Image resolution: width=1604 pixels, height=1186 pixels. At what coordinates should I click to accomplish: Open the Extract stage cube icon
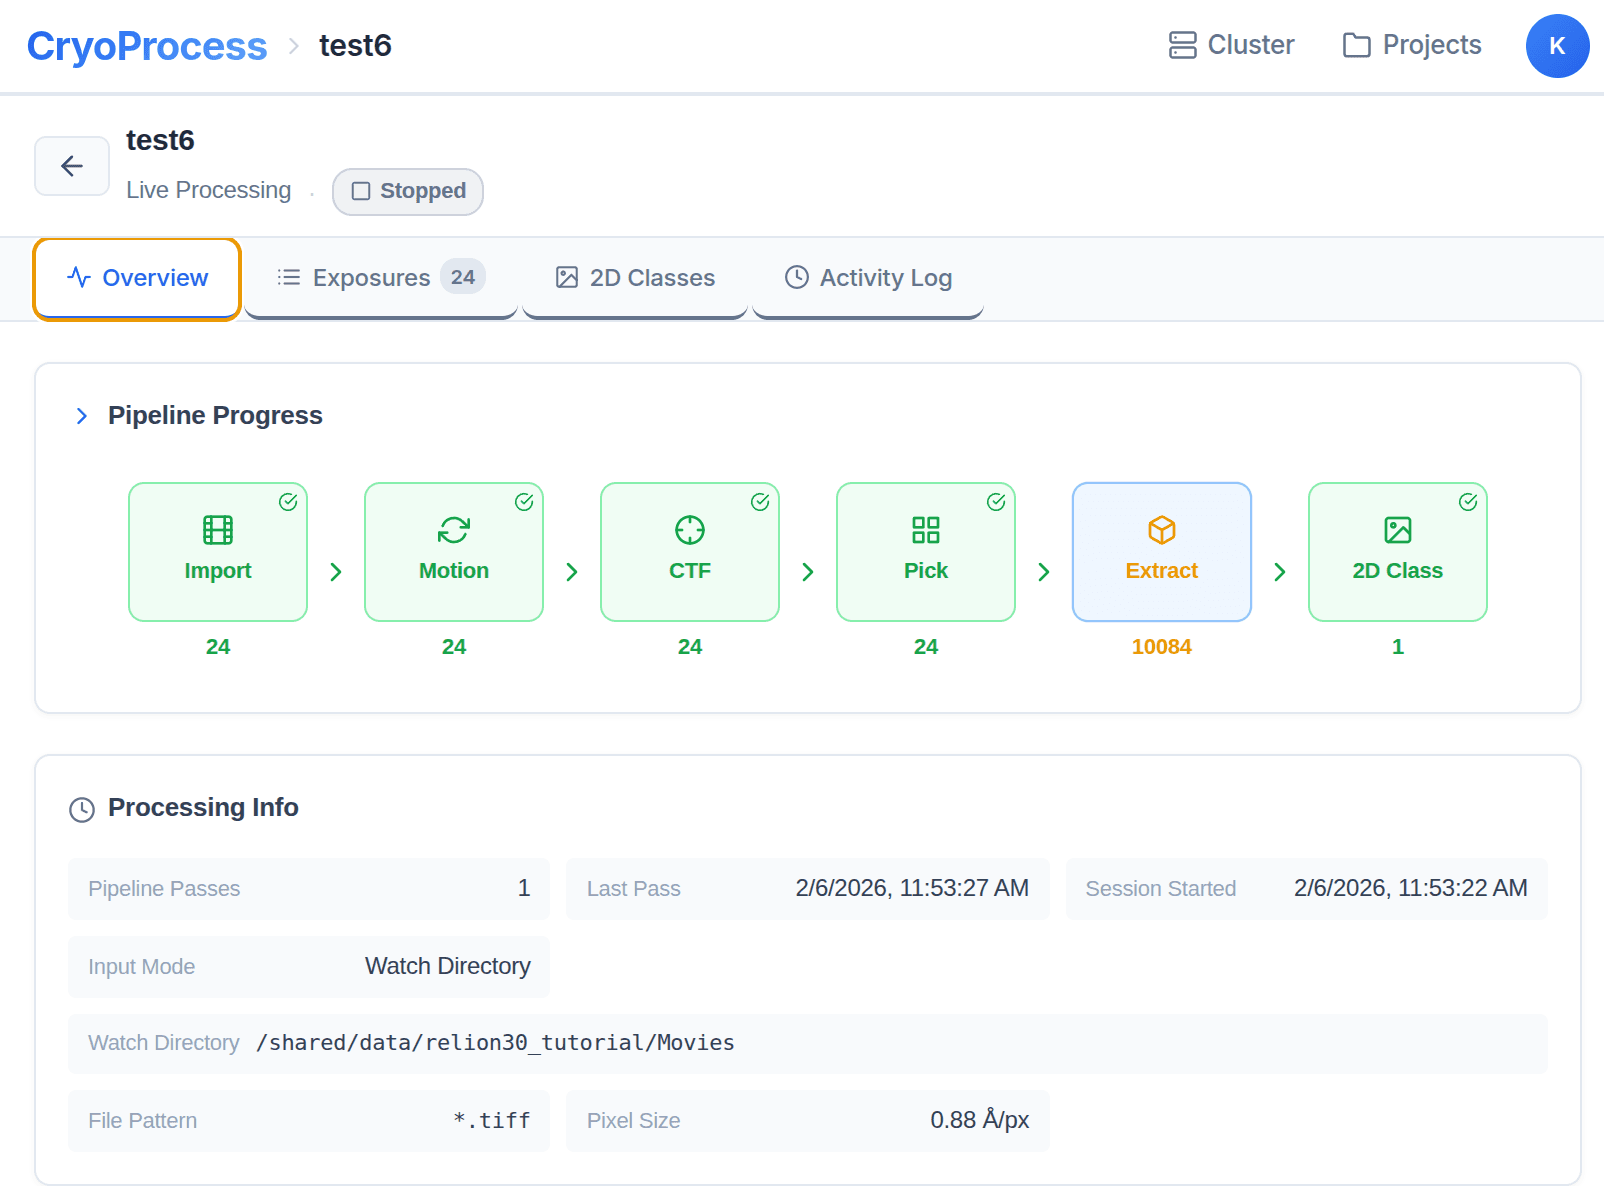click(x=1161, y=530)
